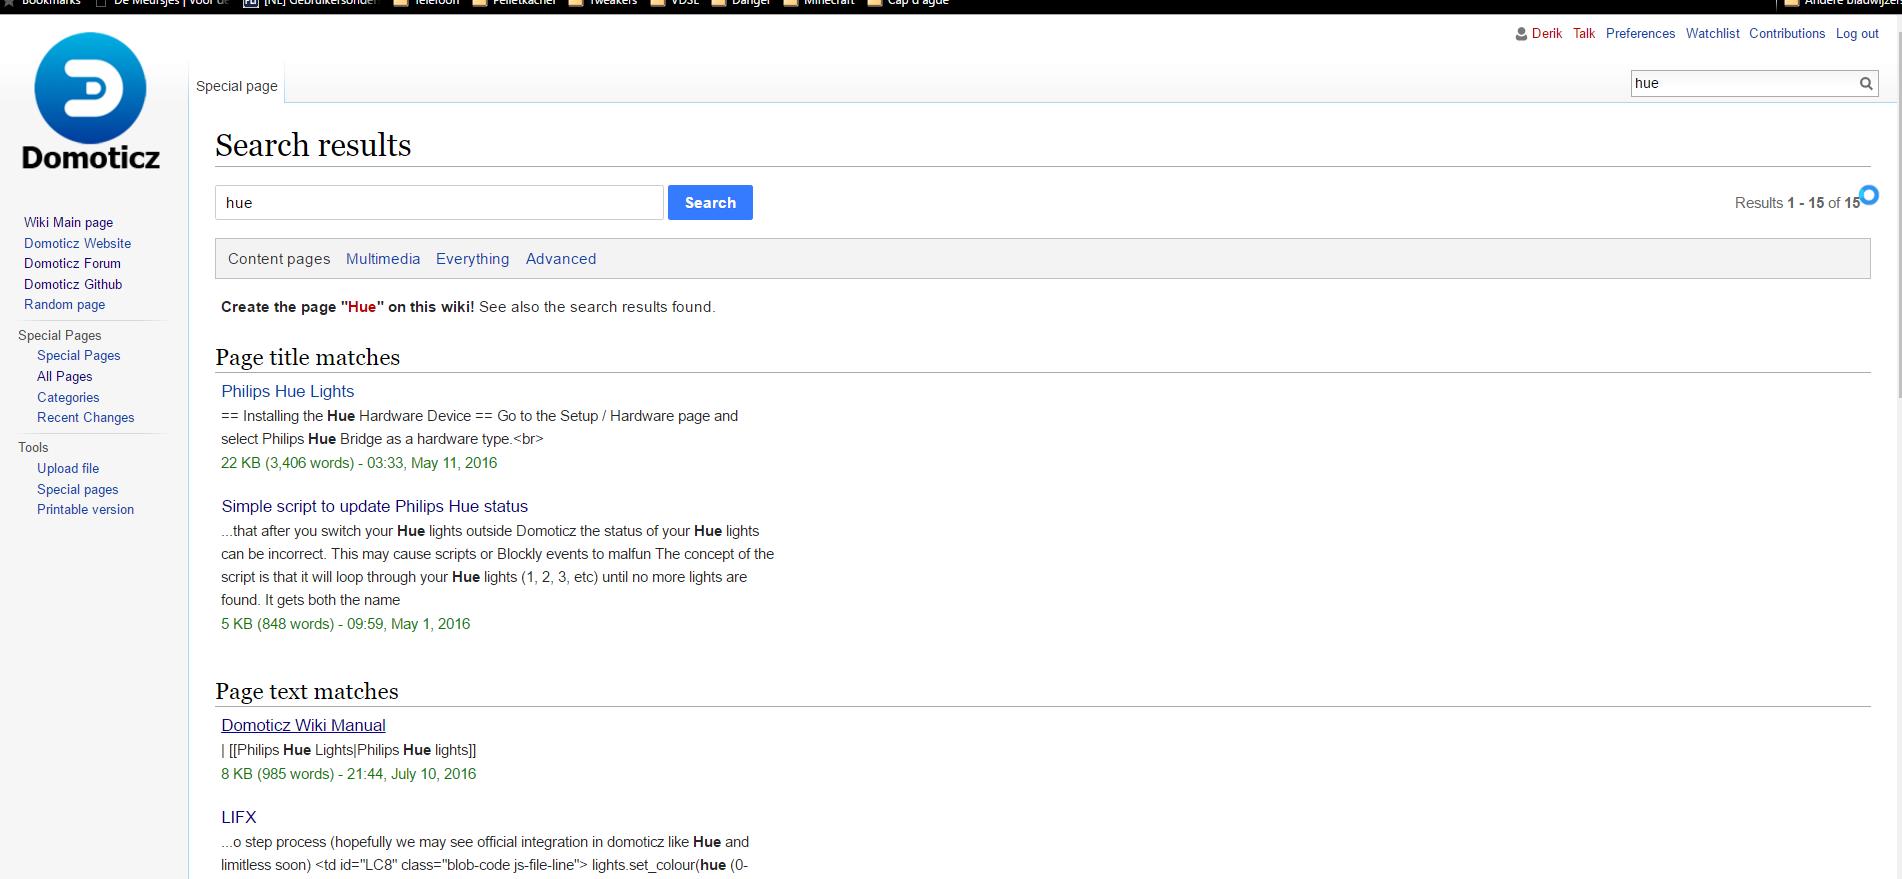Click Upload file in Tools

pyautogui.click(x=68, y=468)
